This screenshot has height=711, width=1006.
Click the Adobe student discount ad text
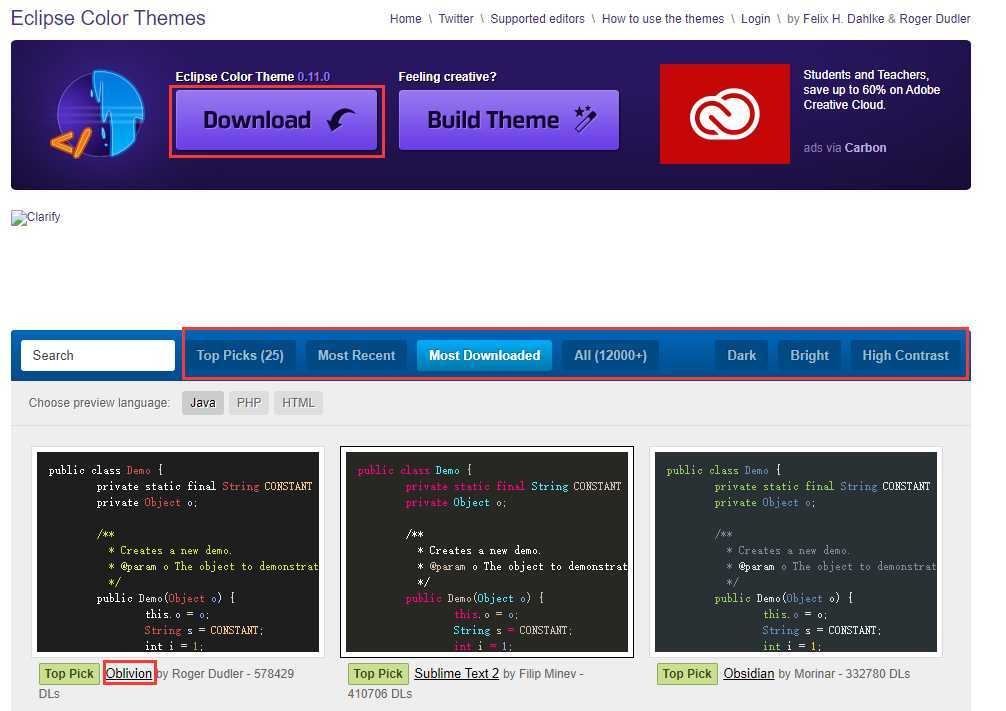(872, 90)
